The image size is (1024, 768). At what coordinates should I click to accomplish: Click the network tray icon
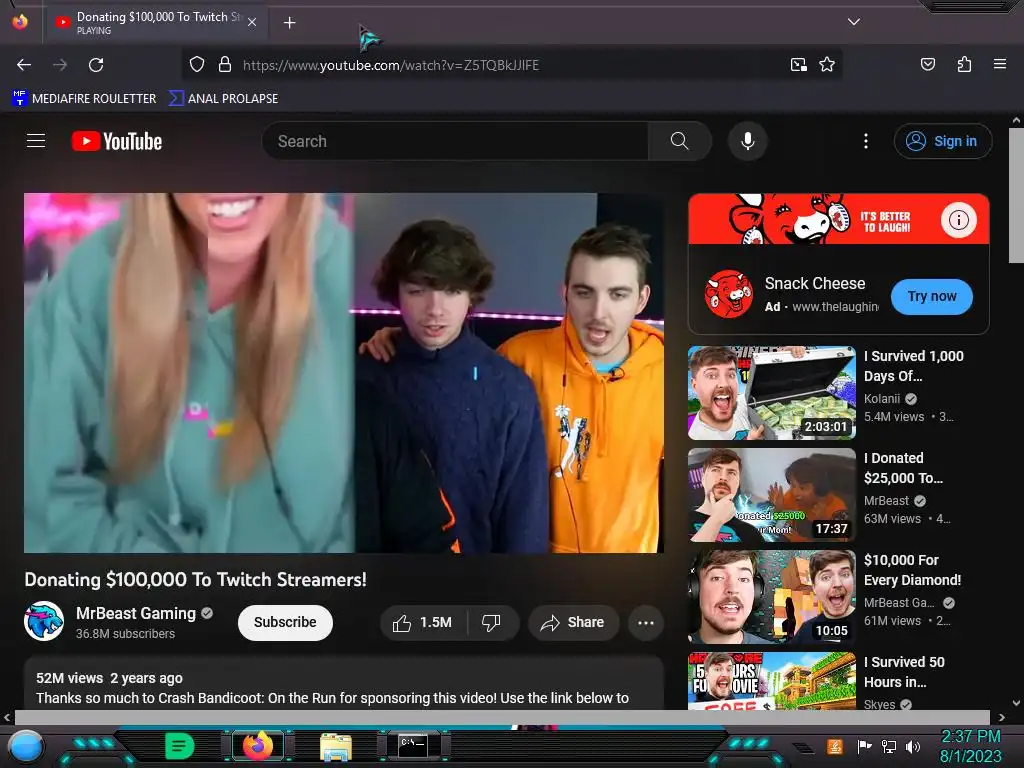click(x=889, y=746)
